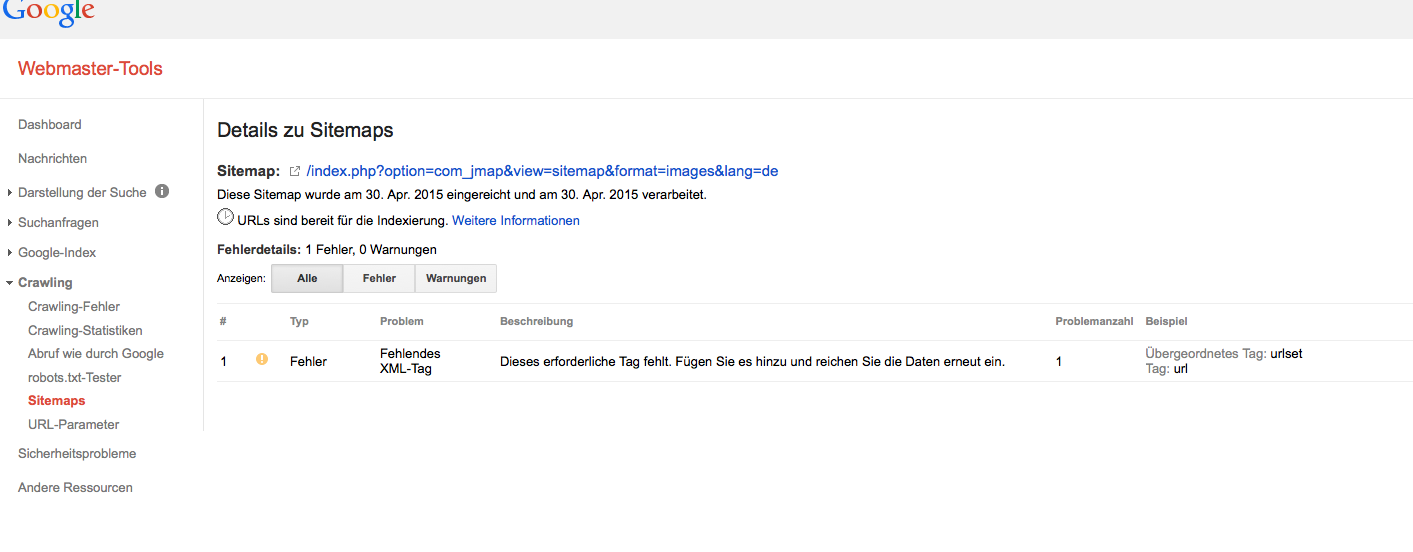Click the clock icon before URLs sind bereit
Image resolution: width=1413 pixels, height=552 pixels.
(226, 217)
